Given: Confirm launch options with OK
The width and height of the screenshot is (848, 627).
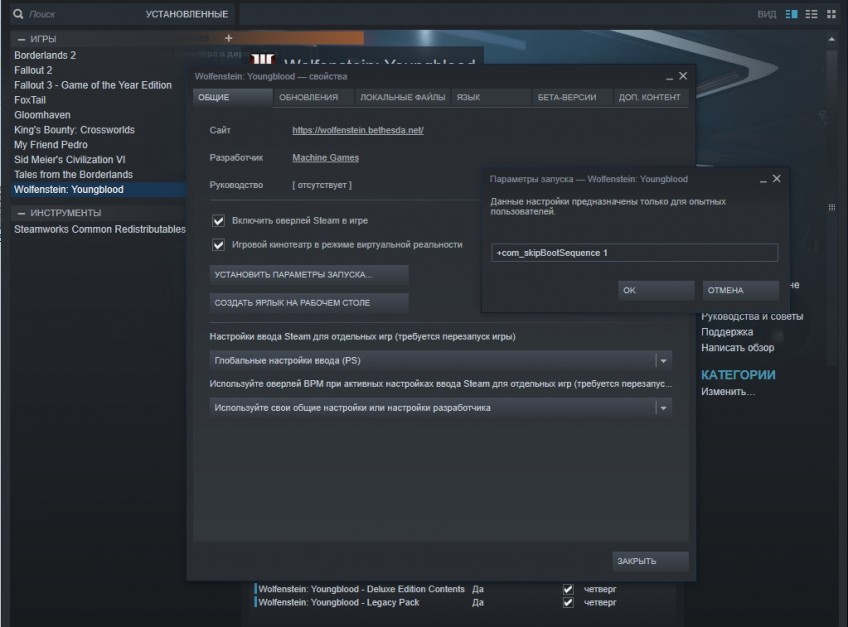Looking at the screenshot, I should tap(656, 291).
